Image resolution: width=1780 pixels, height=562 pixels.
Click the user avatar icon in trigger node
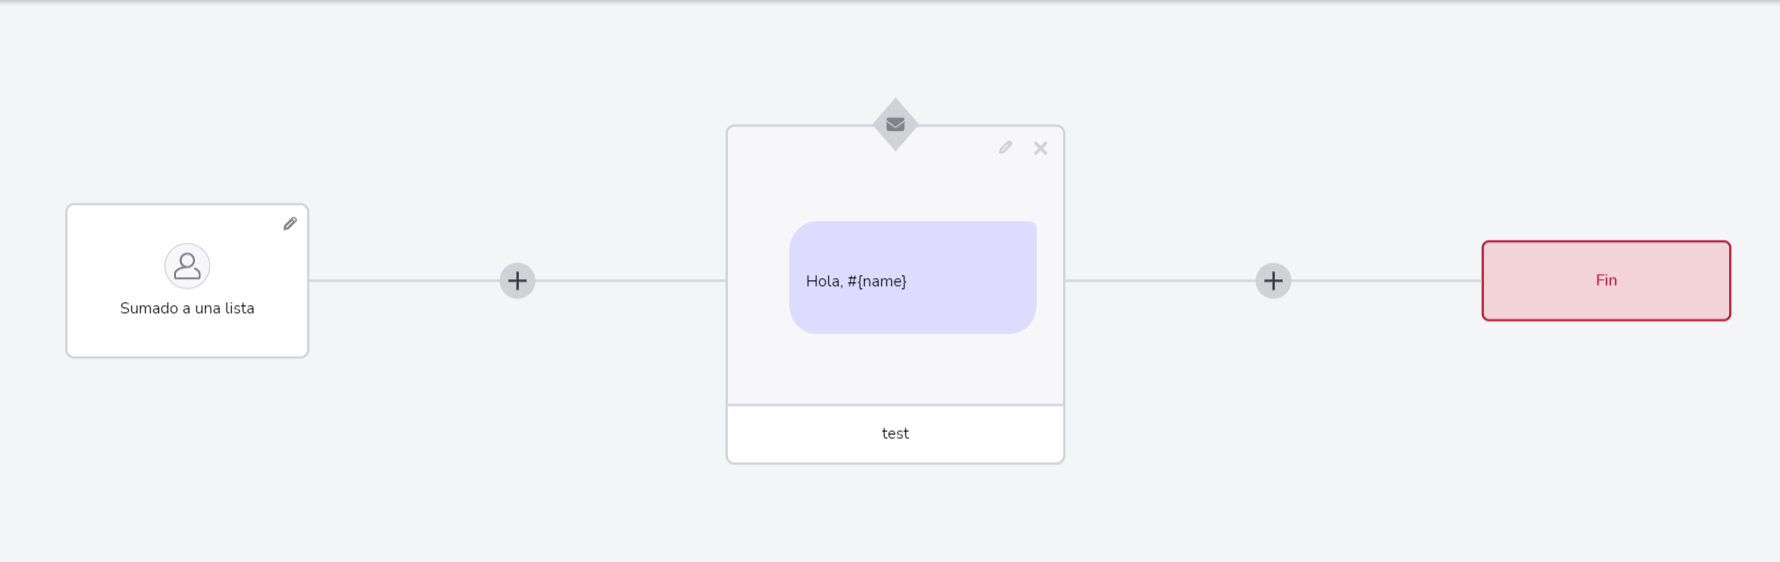[x=187, y=266]
